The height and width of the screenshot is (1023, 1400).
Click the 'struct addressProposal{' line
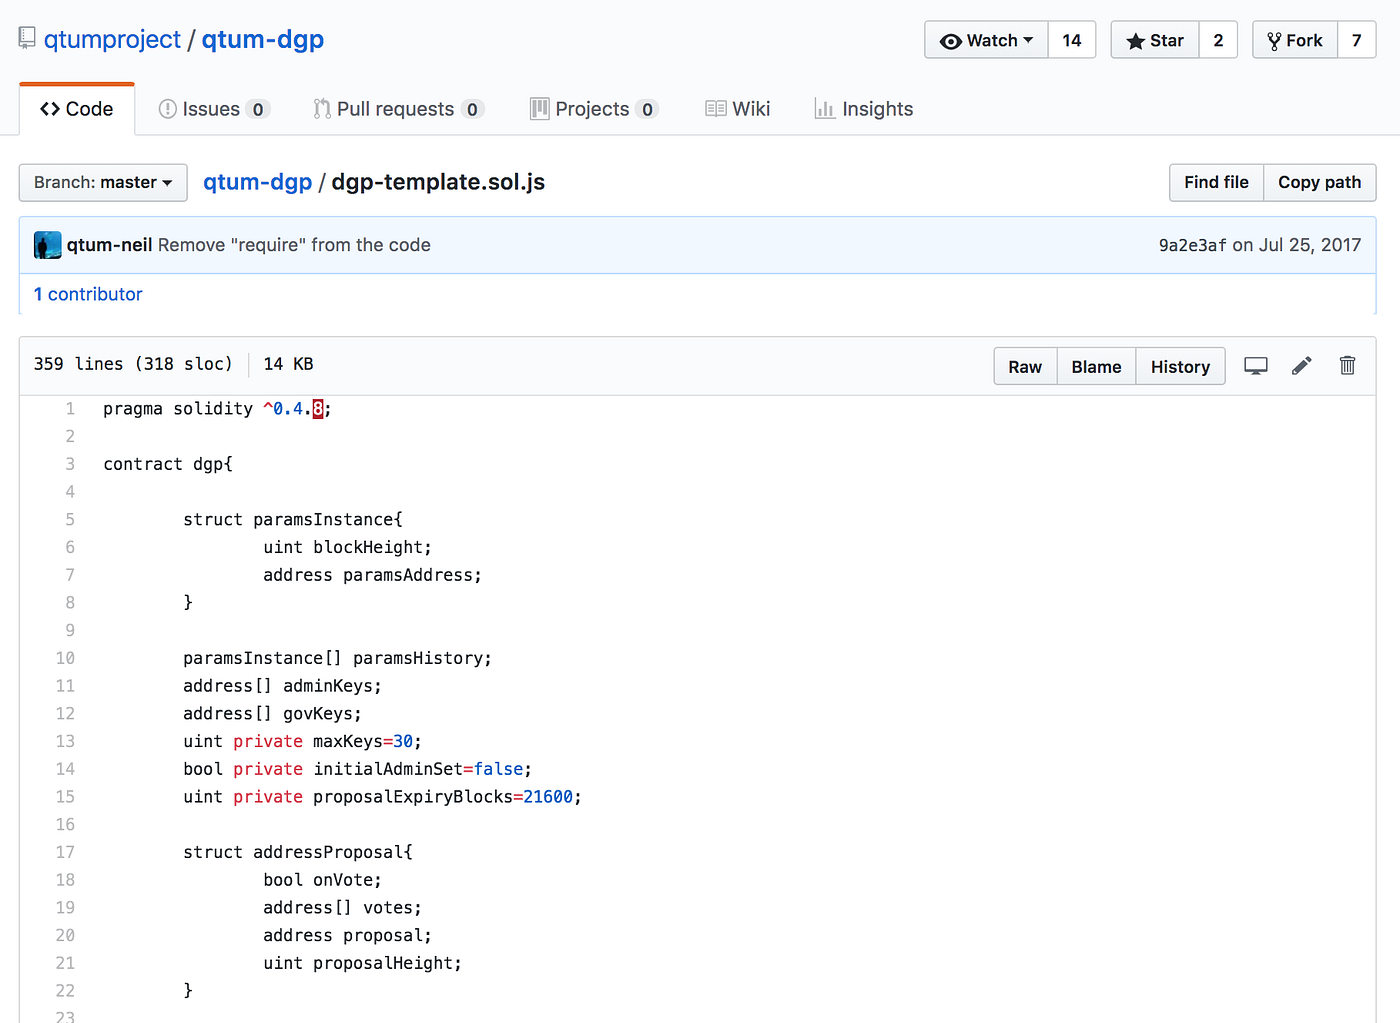click(x=298, y=852)
